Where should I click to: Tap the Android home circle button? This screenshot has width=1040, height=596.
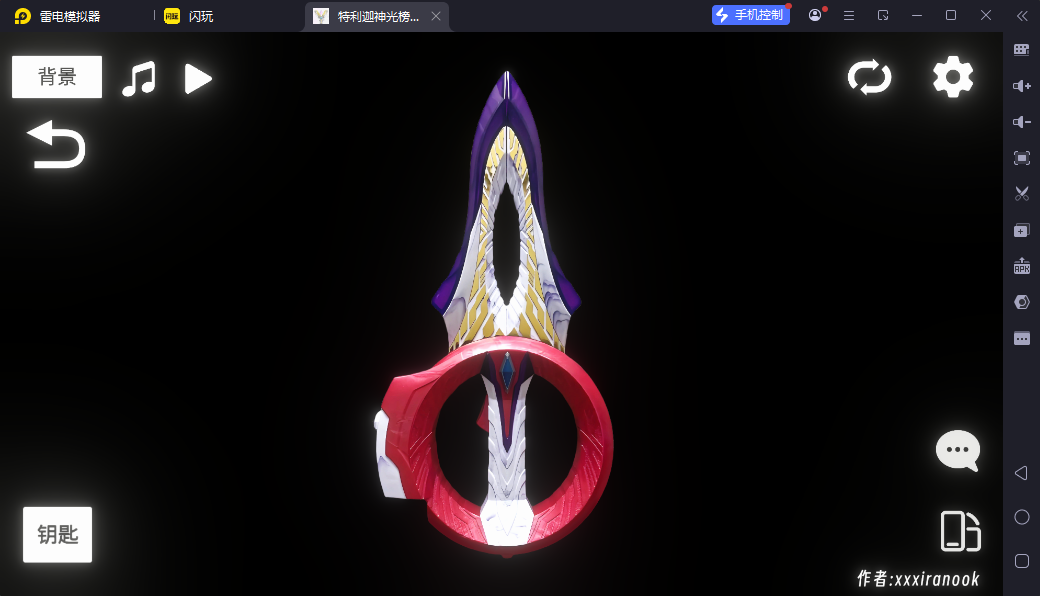point(1022,517)
